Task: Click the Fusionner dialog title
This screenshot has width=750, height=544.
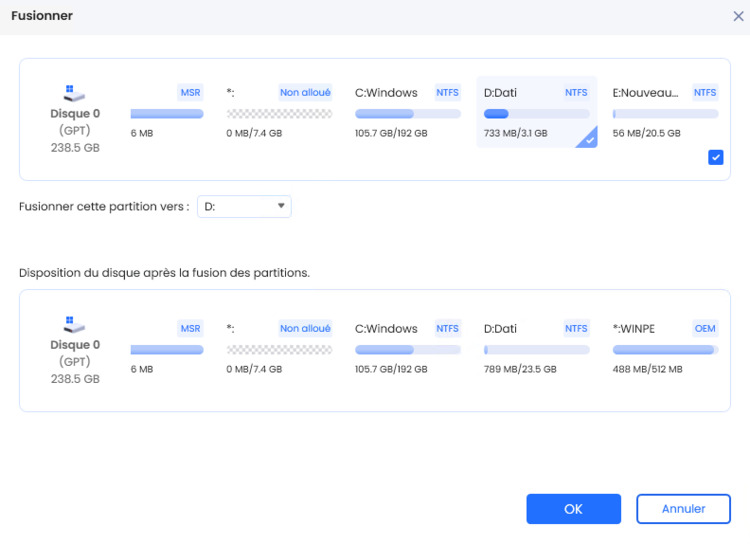Action: pos(42,16)
